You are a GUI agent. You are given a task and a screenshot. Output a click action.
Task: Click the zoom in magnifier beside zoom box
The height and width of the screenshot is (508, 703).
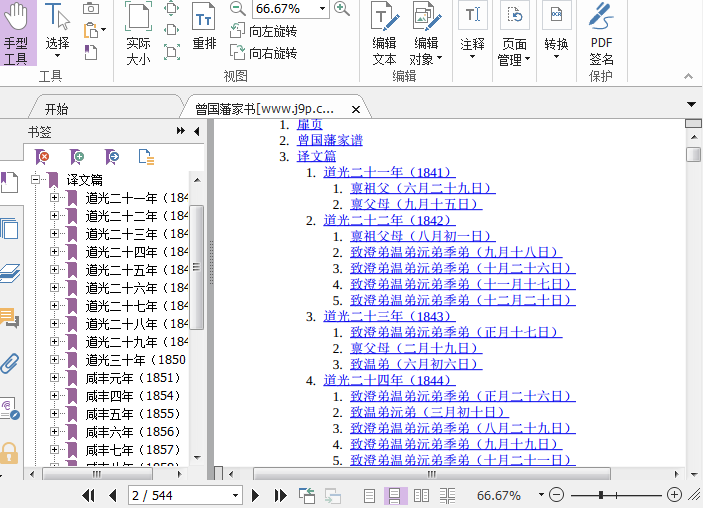coord(342,9)
